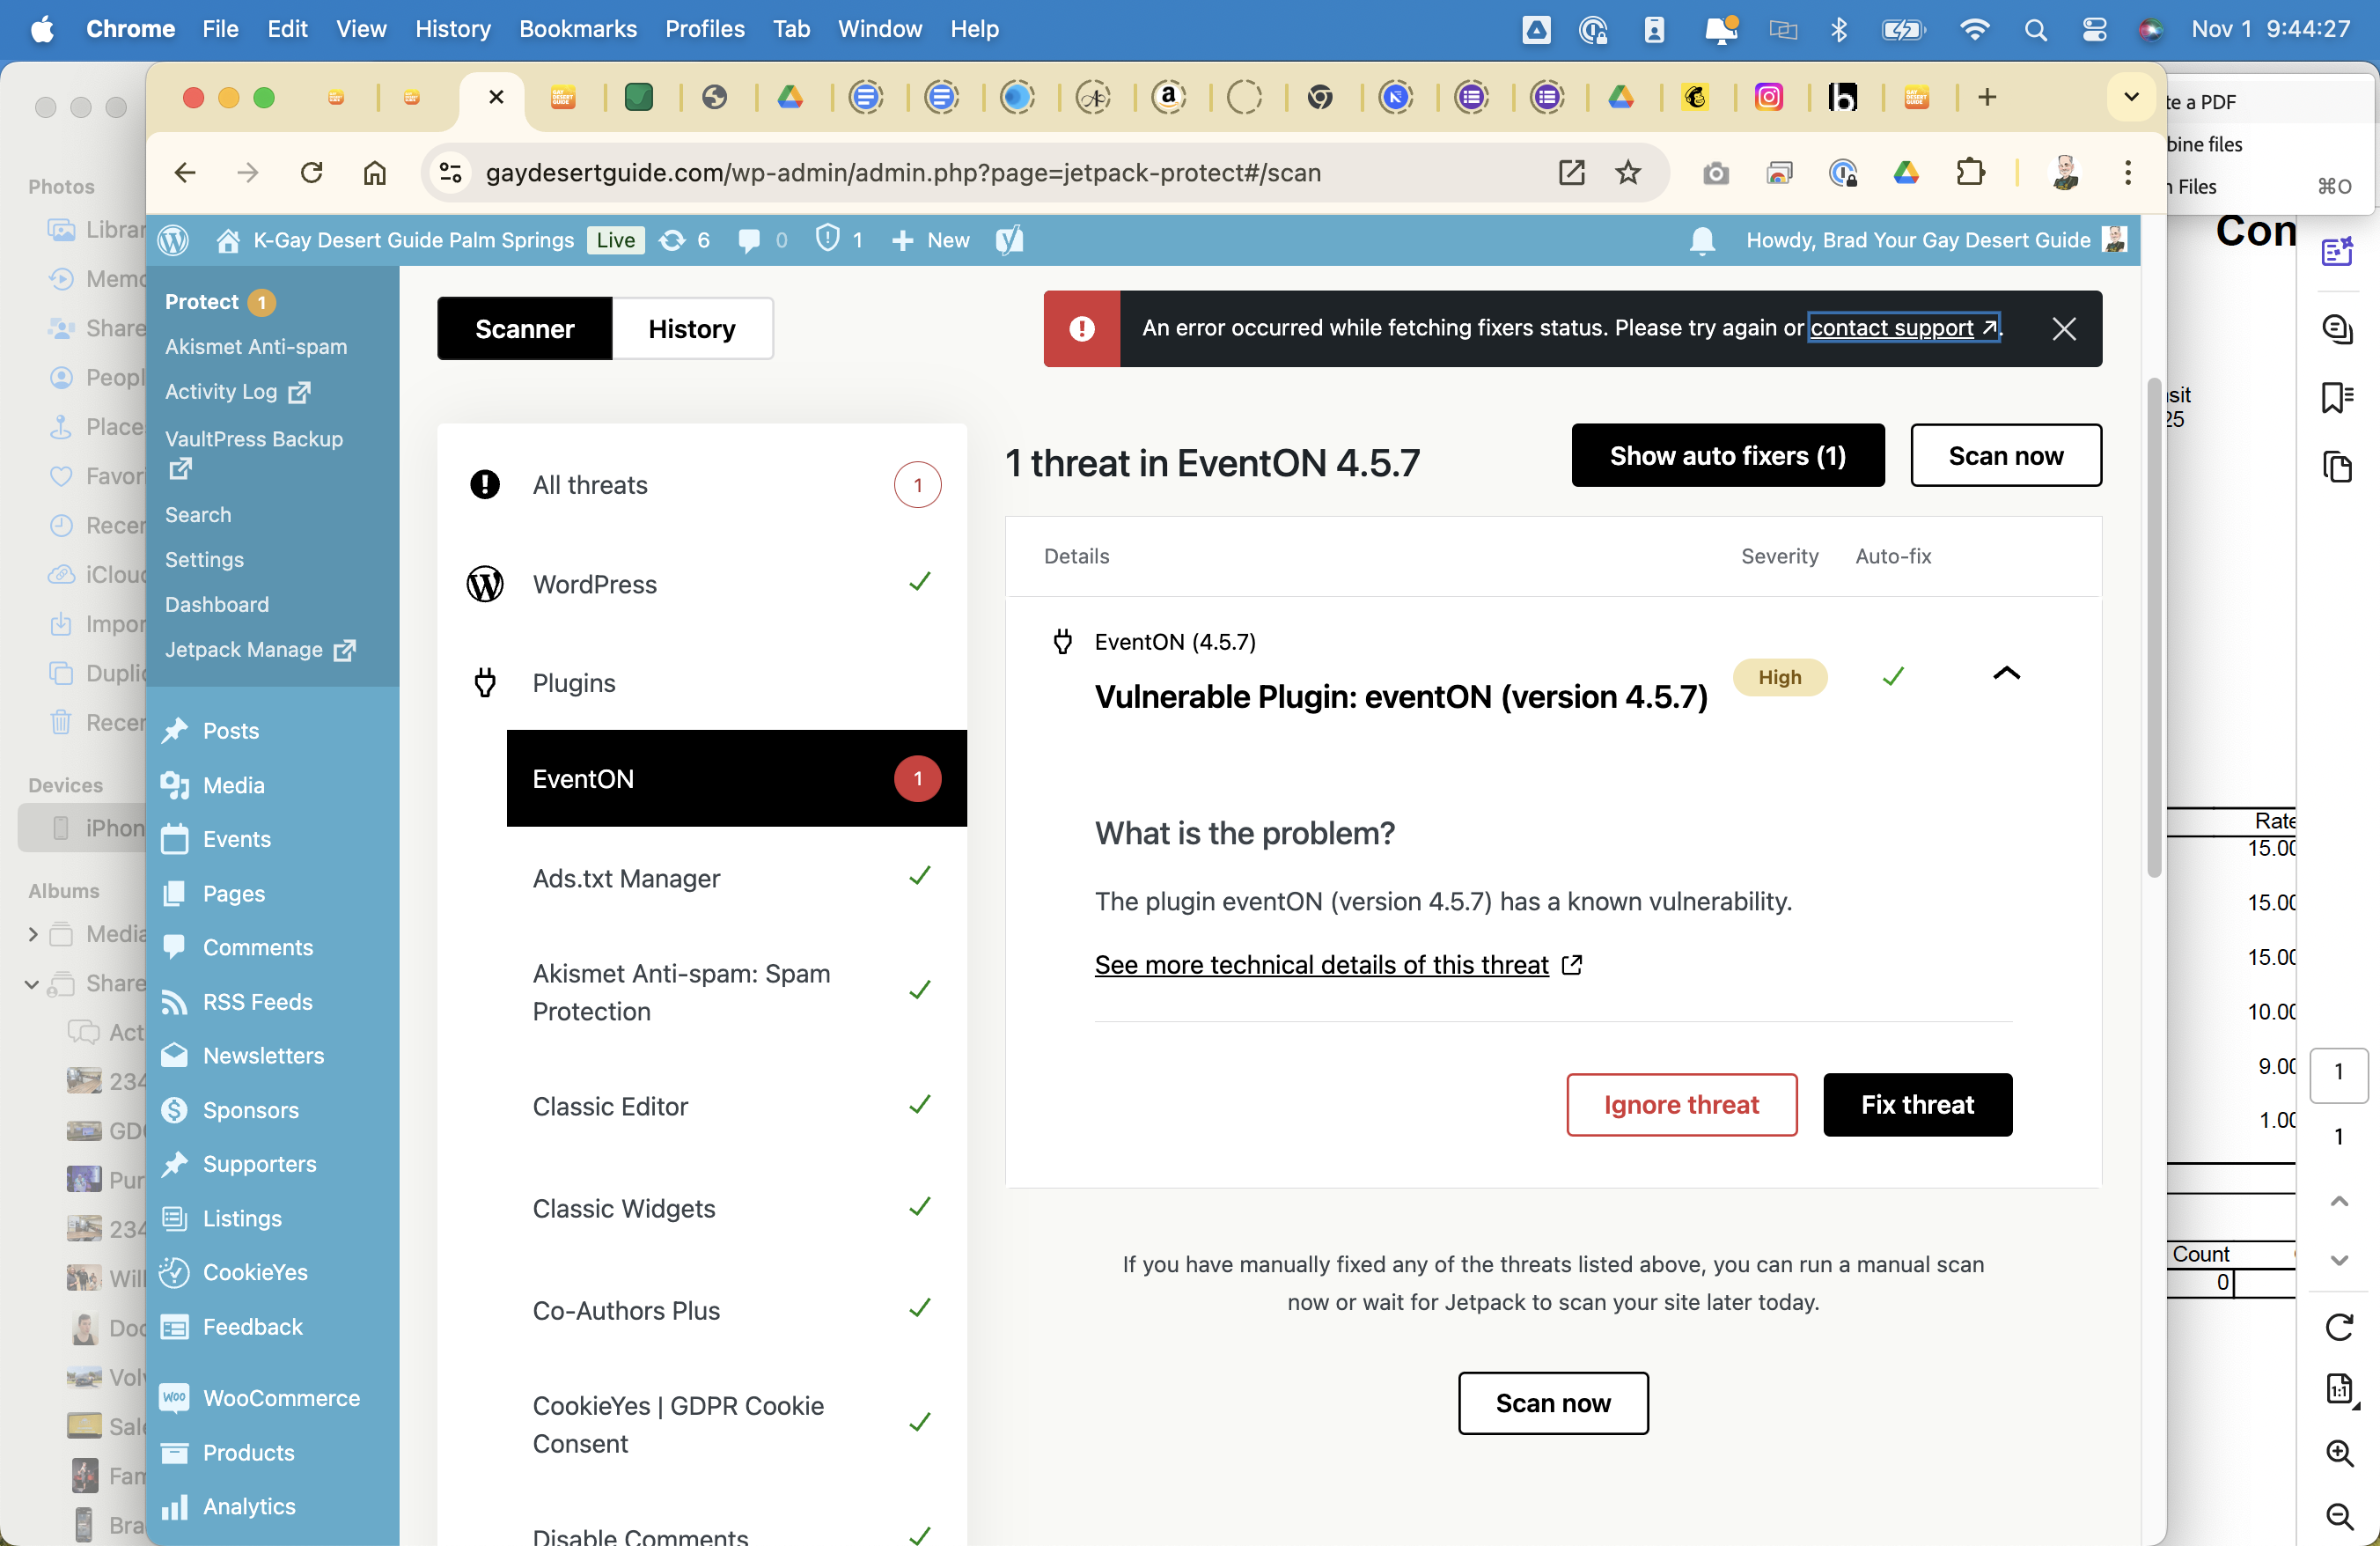Viewport: 2380px width, 1546px height.
Task: Expand the Media album in Photos sidebar
Action: coord(33,934)
